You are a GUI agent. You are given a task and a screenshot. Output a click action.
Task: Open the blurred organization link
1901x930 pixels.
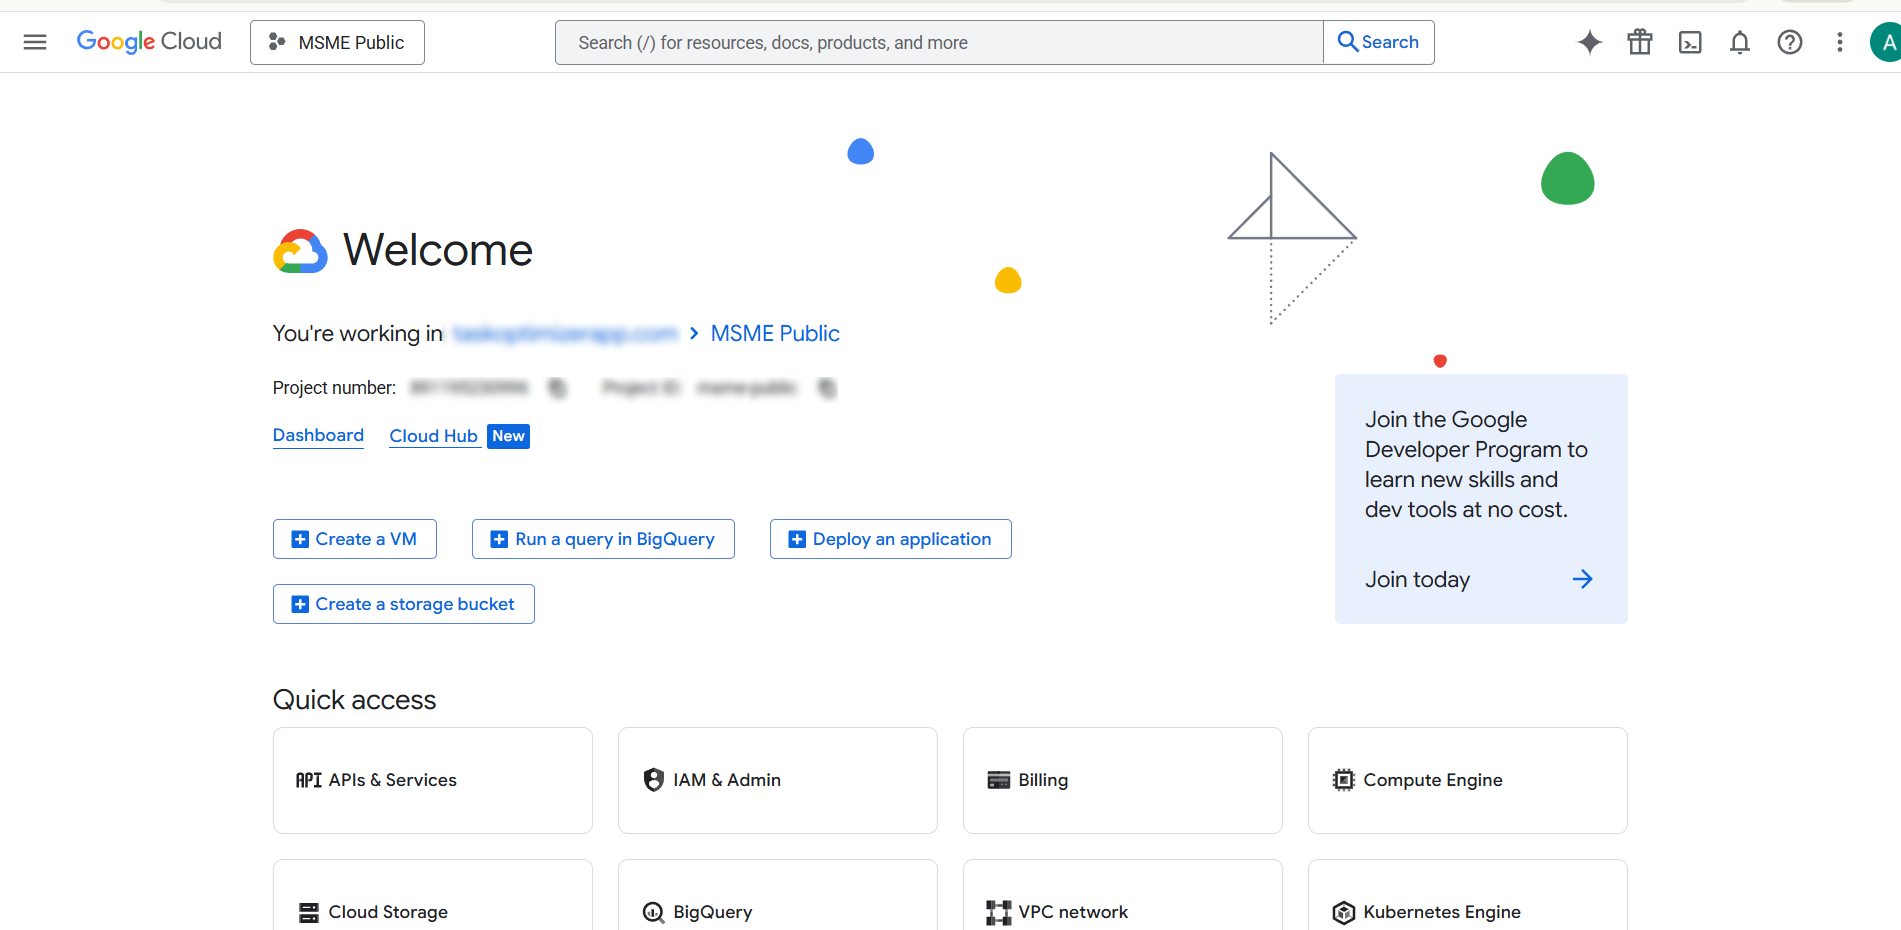click(565, 334)
